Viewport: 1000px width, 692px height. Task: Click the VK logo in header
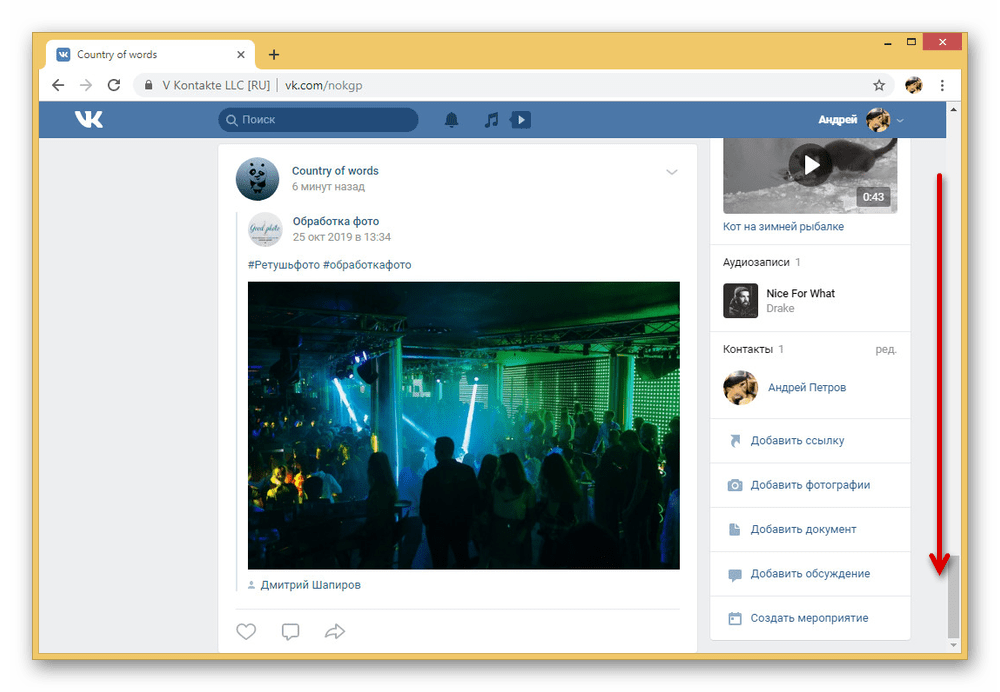(88, 120)
